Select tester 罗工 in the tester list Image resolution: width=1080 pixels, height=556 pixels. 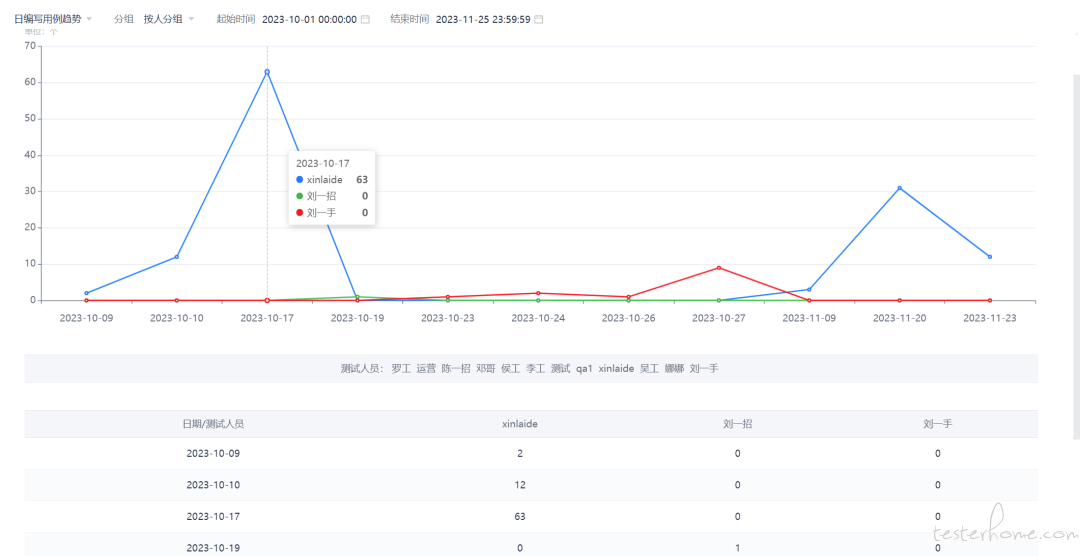tap(400, 369)
